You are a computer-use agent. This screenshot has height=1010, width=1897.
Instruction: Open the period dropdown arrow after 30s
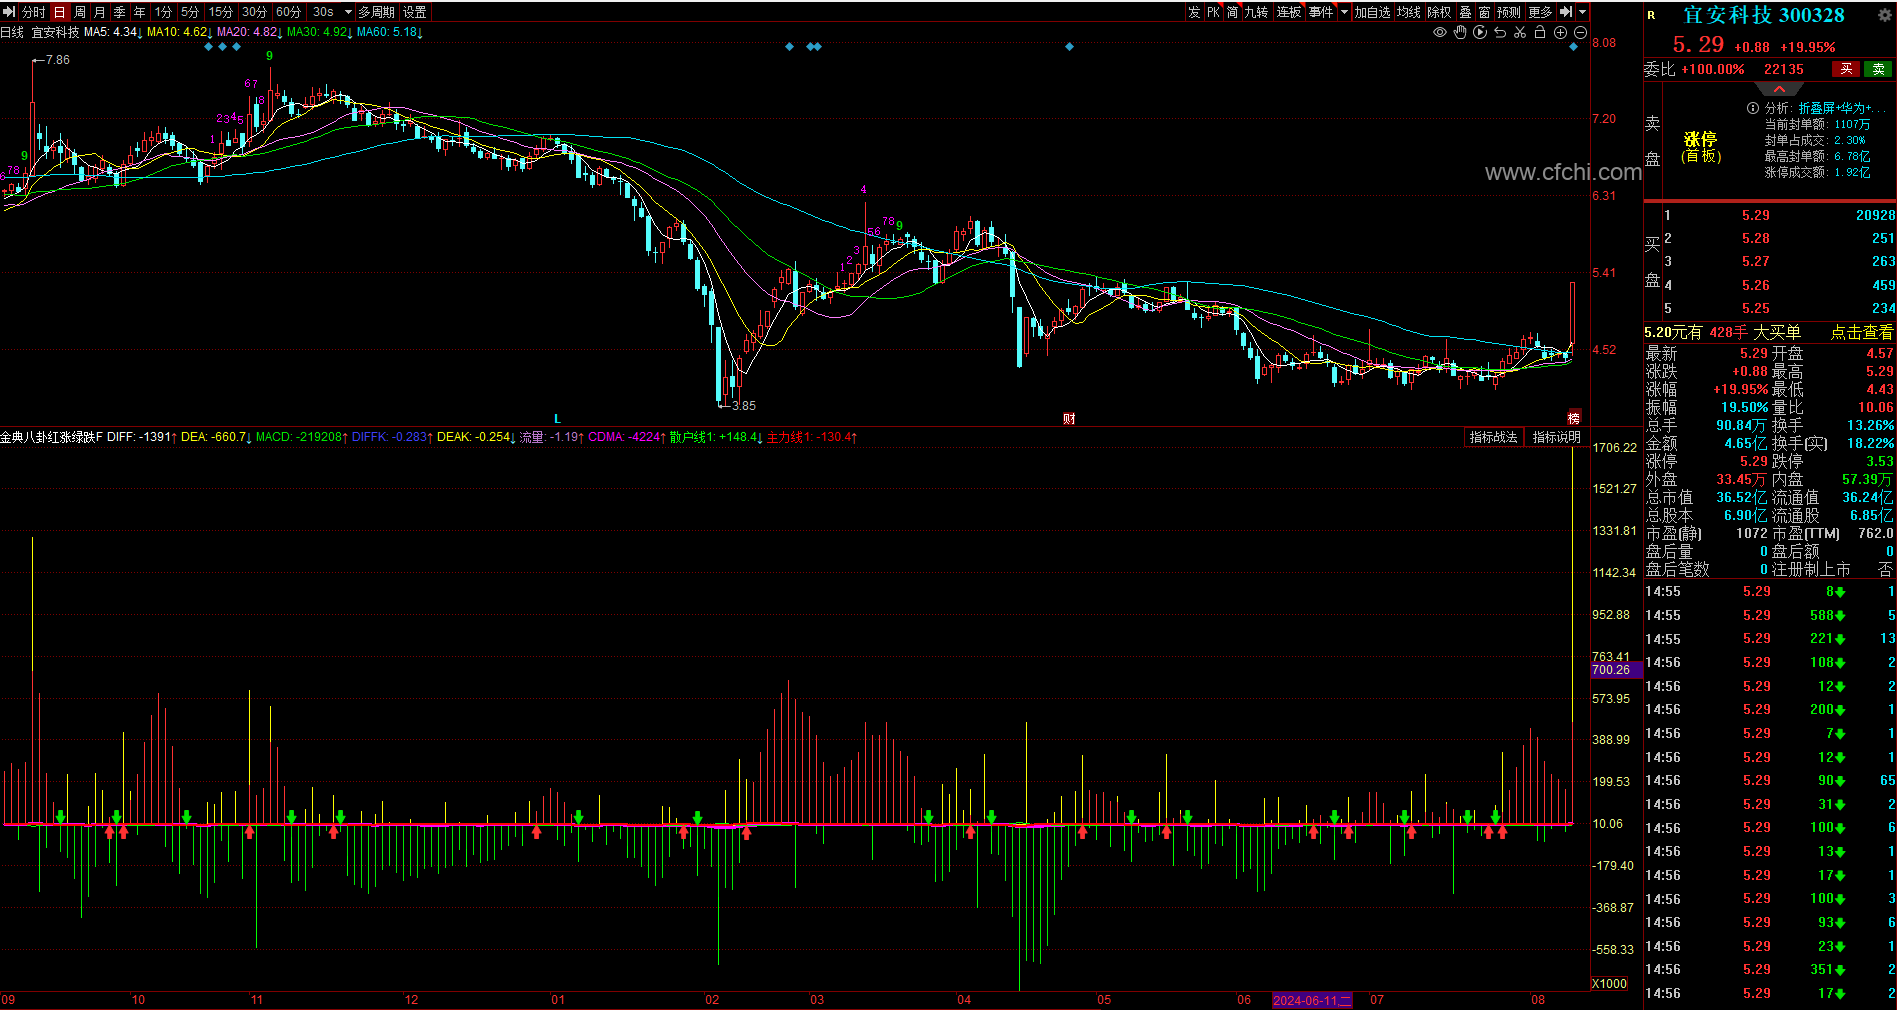coord(348,12)
